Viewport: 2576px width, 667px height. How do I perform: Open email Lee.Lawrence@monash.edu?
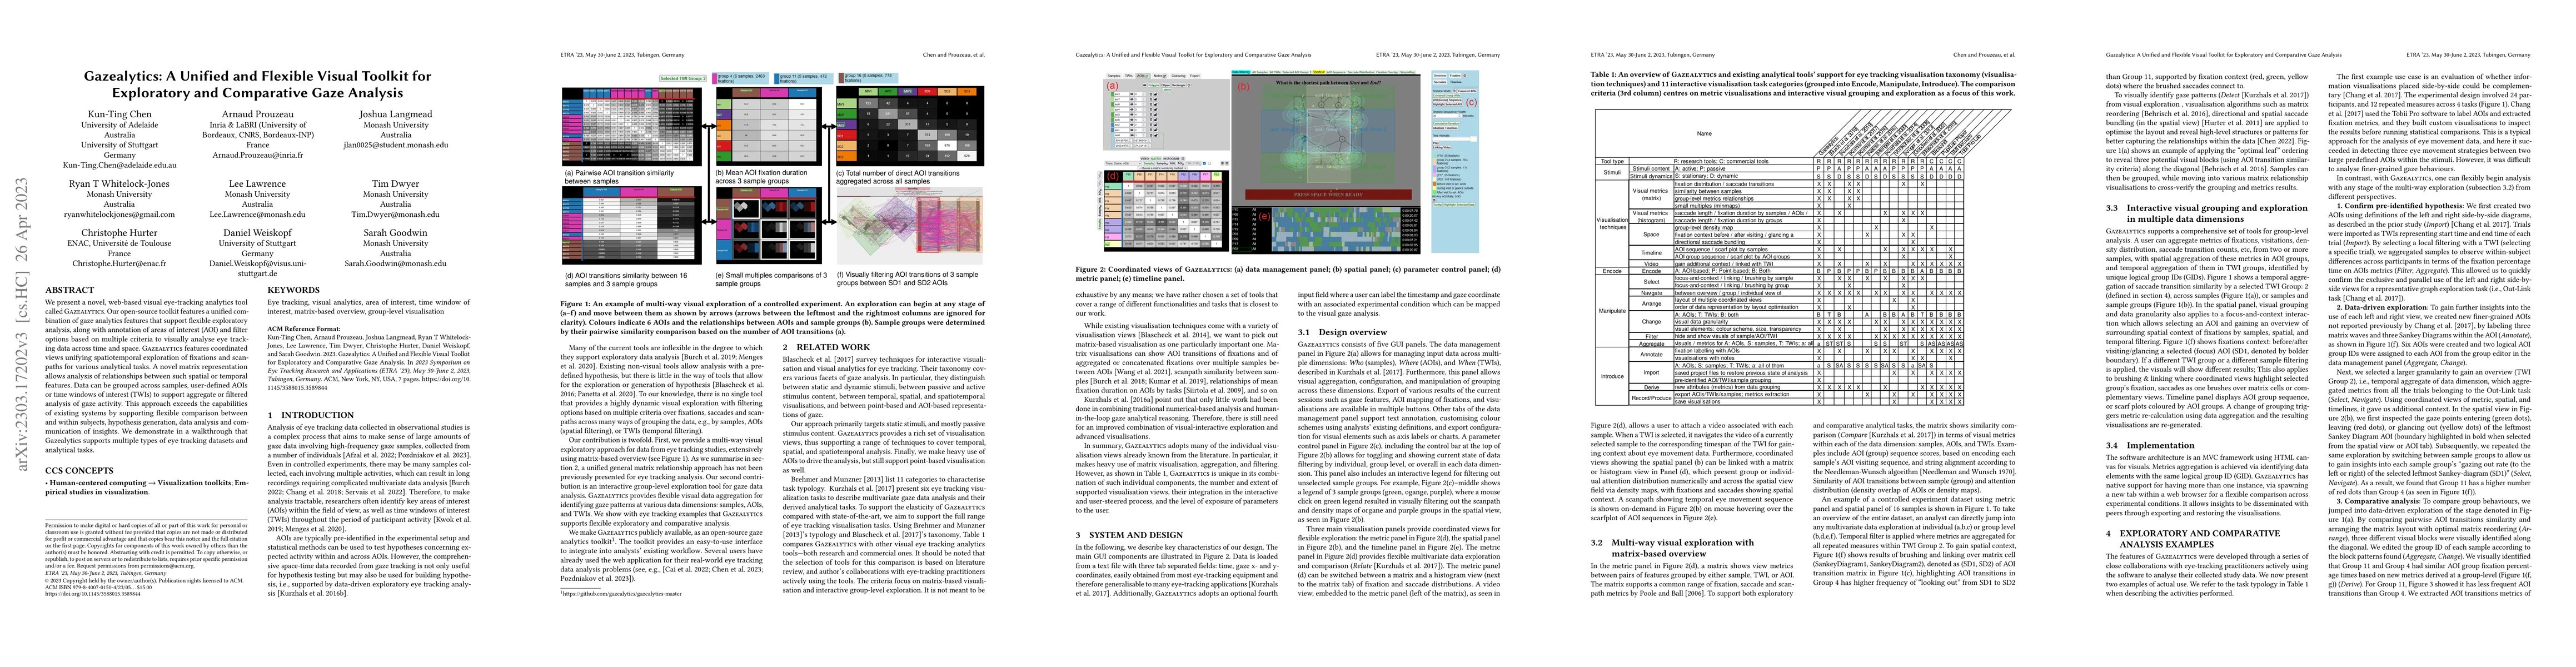pyautogui.click(x=257, y=214)
